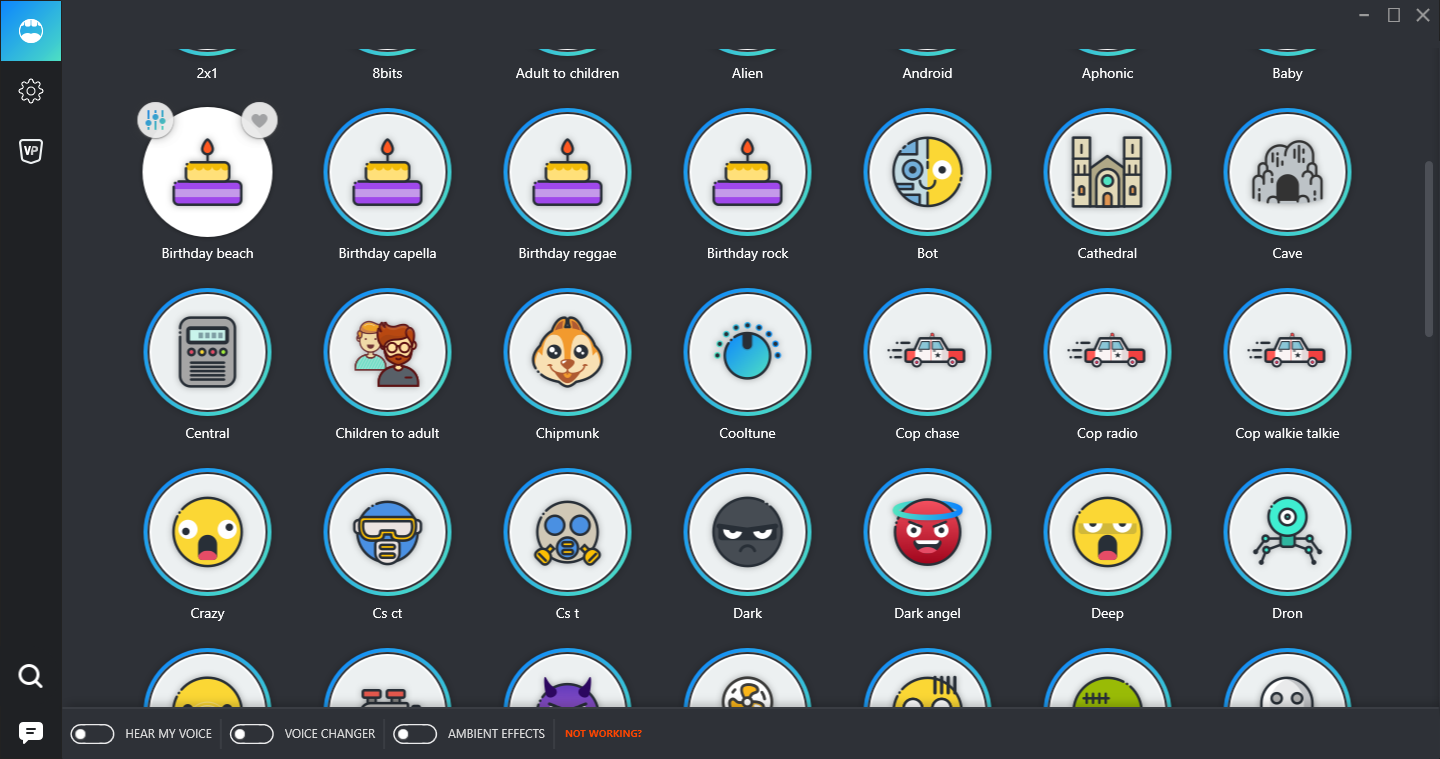Open equalizer sliders on Birthday beach
The image size is (1440, 759).
click(155, 121)
